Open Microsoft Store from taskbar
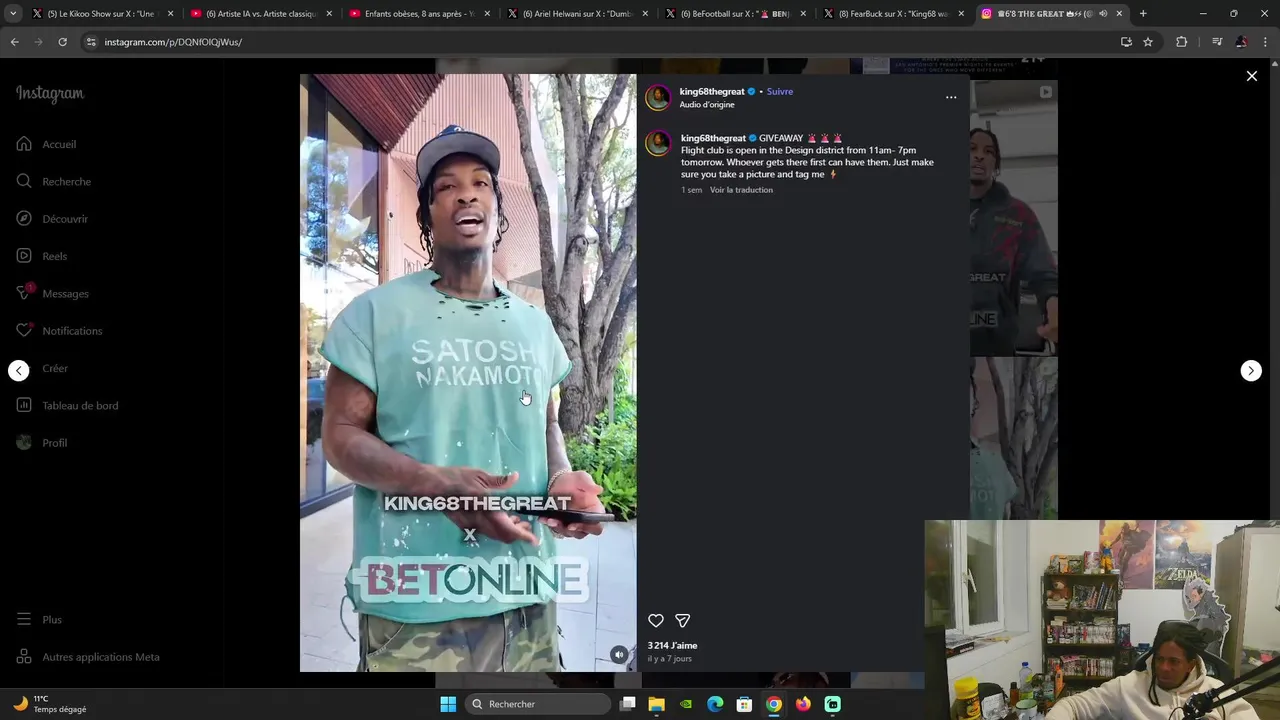The height and width of the screenshot is (720, 1280). [744, 704]
